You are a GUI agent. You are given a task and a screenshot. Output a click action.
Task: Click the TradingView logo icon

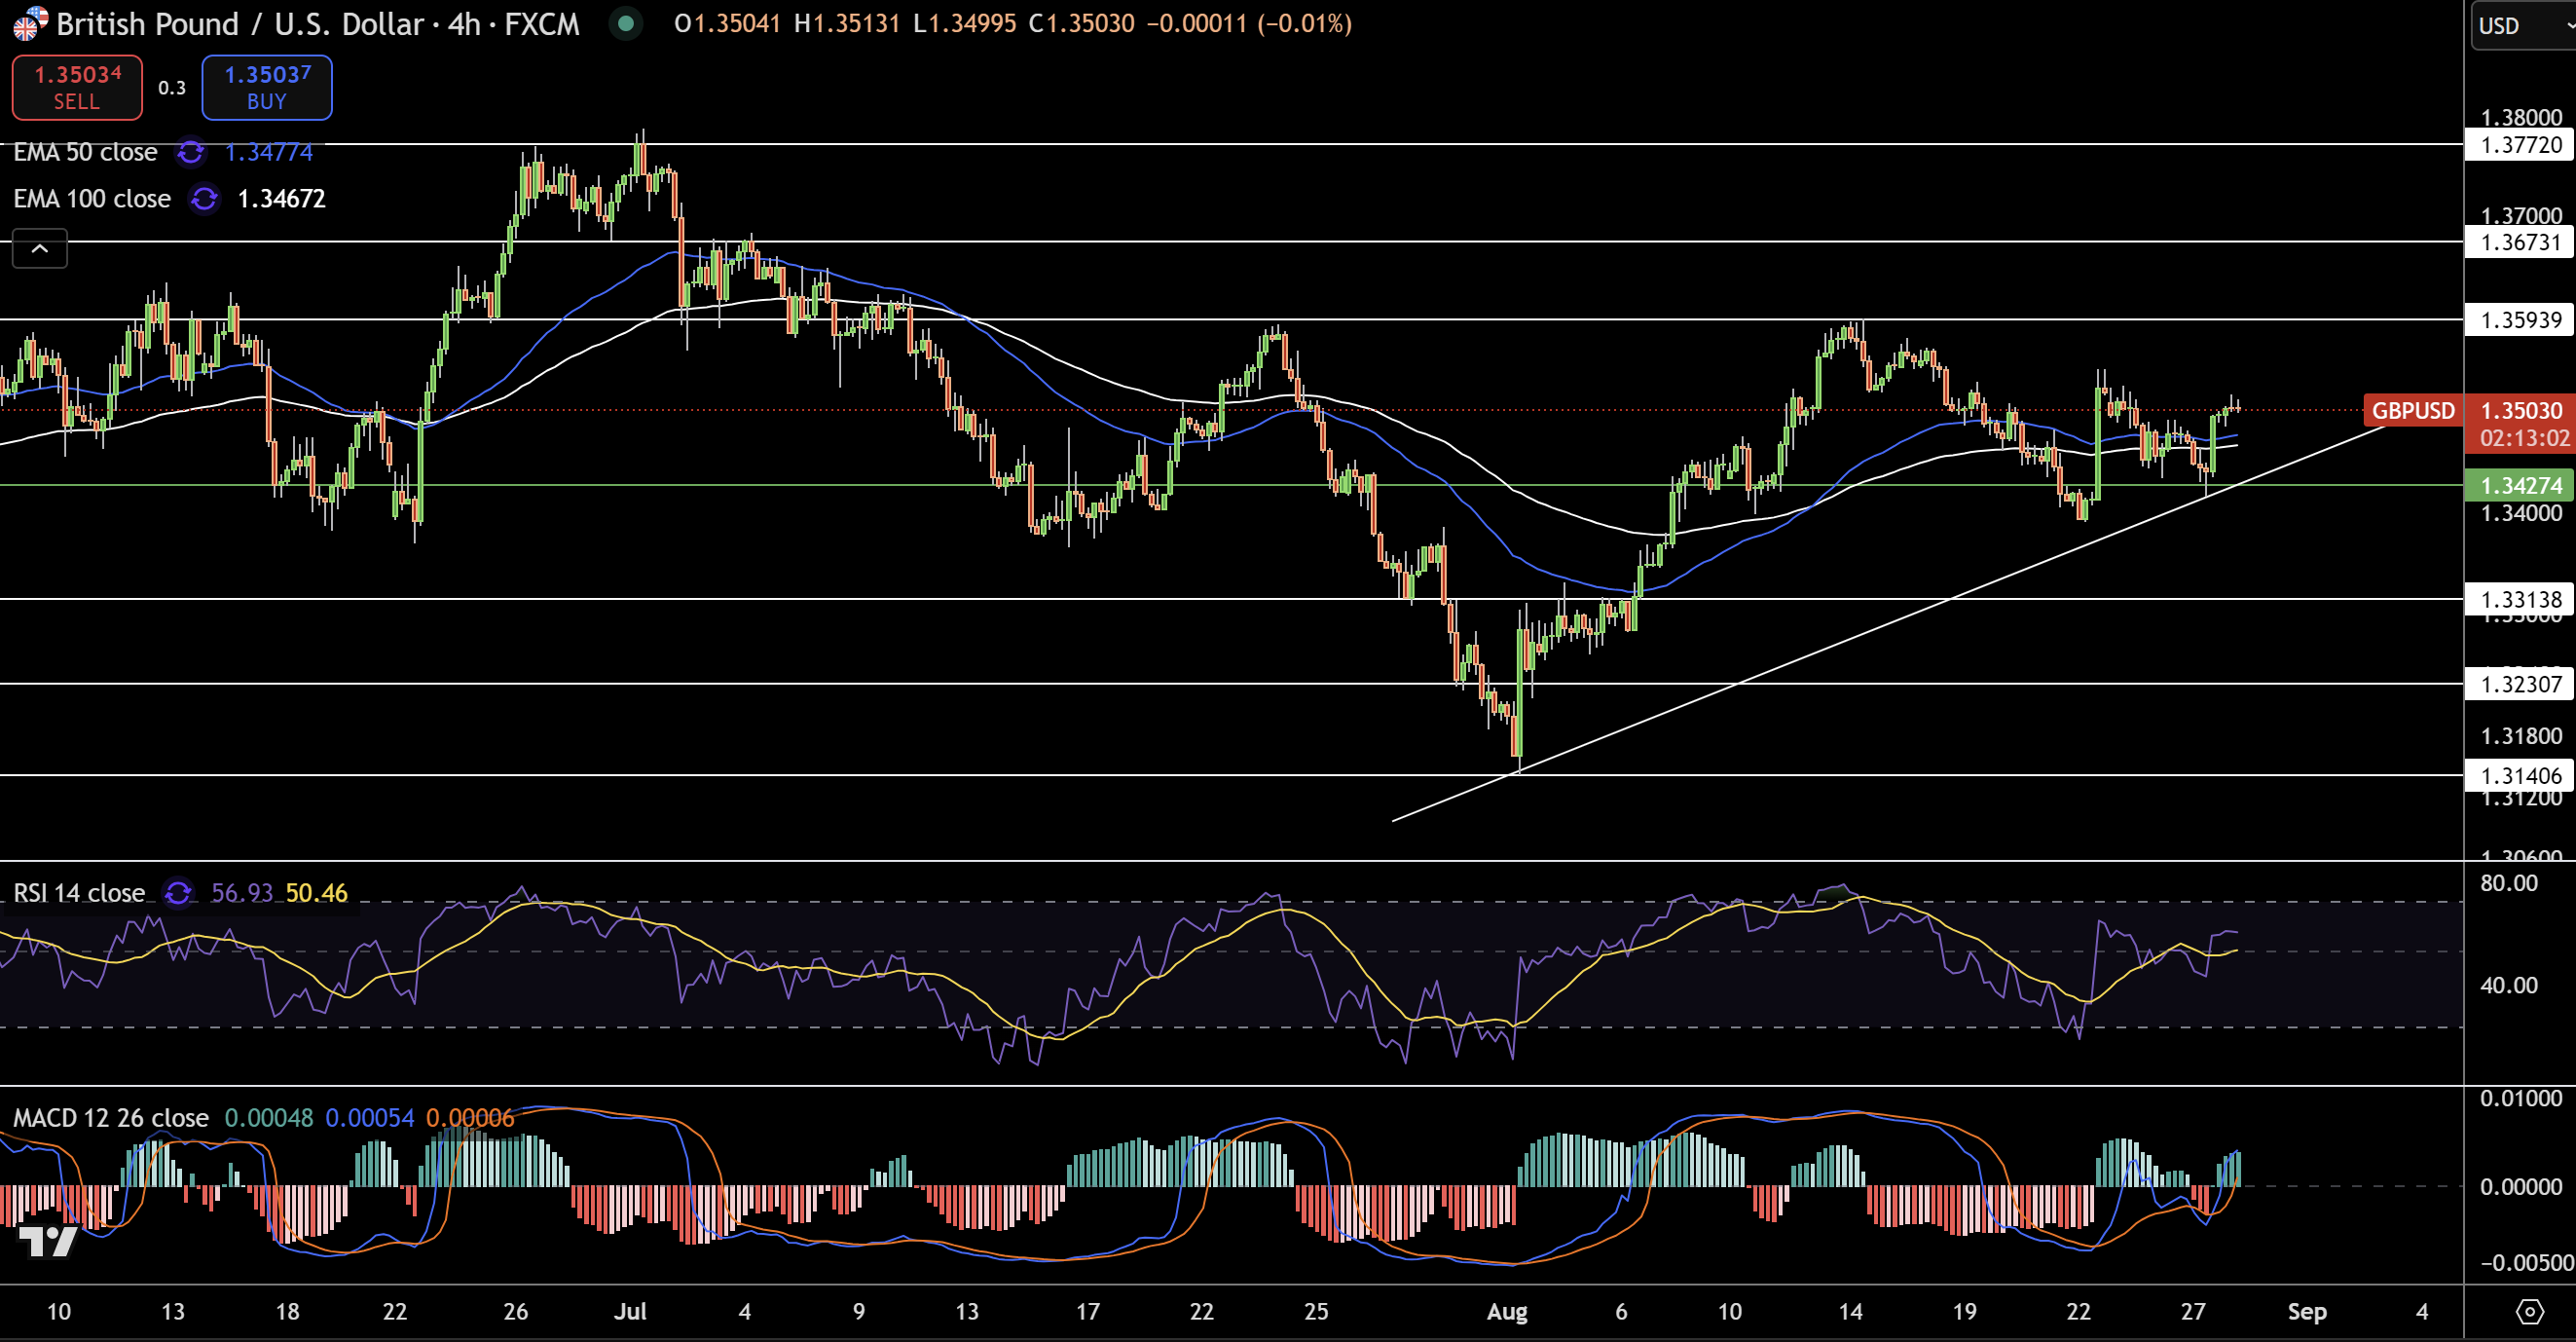click(x=48, y=1240)
